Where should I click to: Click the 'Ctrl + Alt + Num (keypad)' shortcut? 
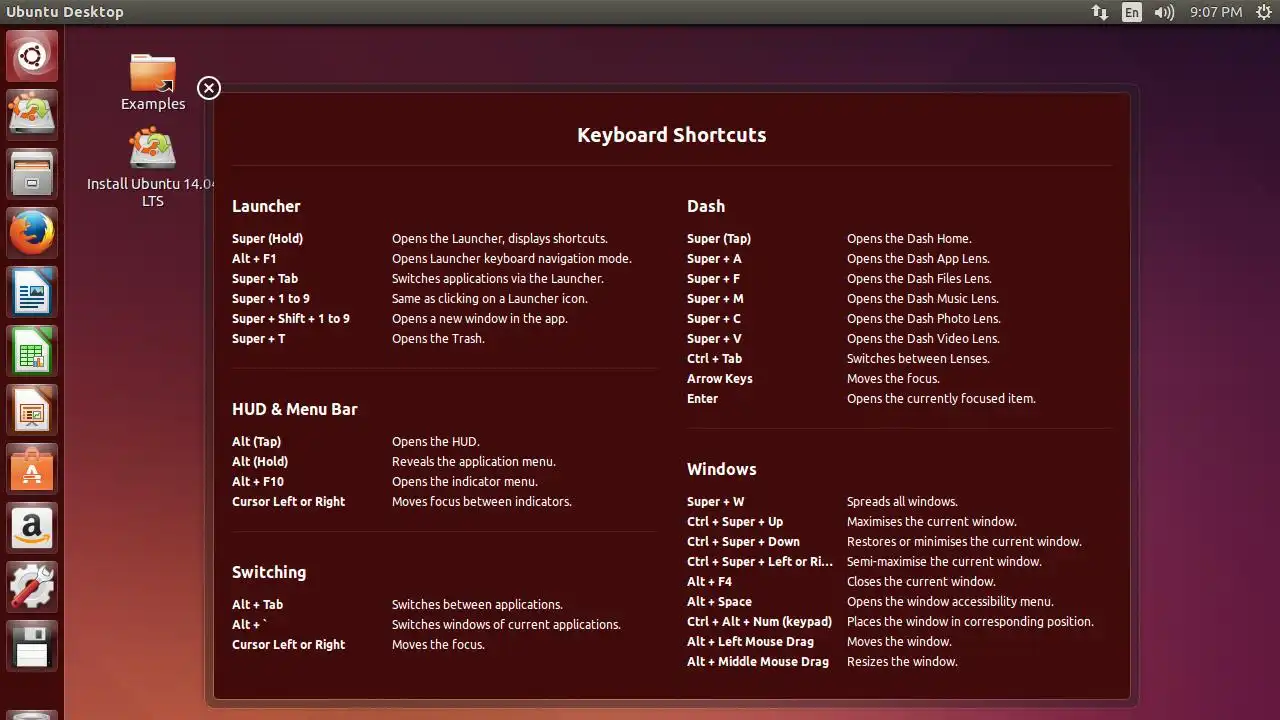(759, 622)
